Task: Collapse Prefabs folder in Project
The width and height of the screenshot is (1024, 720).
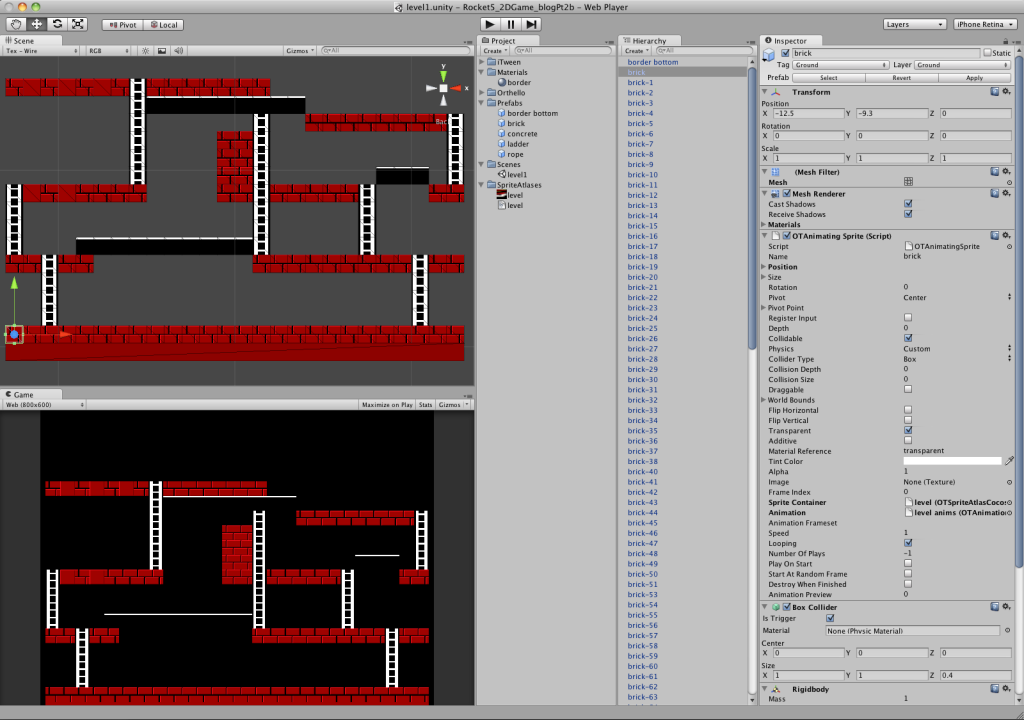Action: [482, 103]
